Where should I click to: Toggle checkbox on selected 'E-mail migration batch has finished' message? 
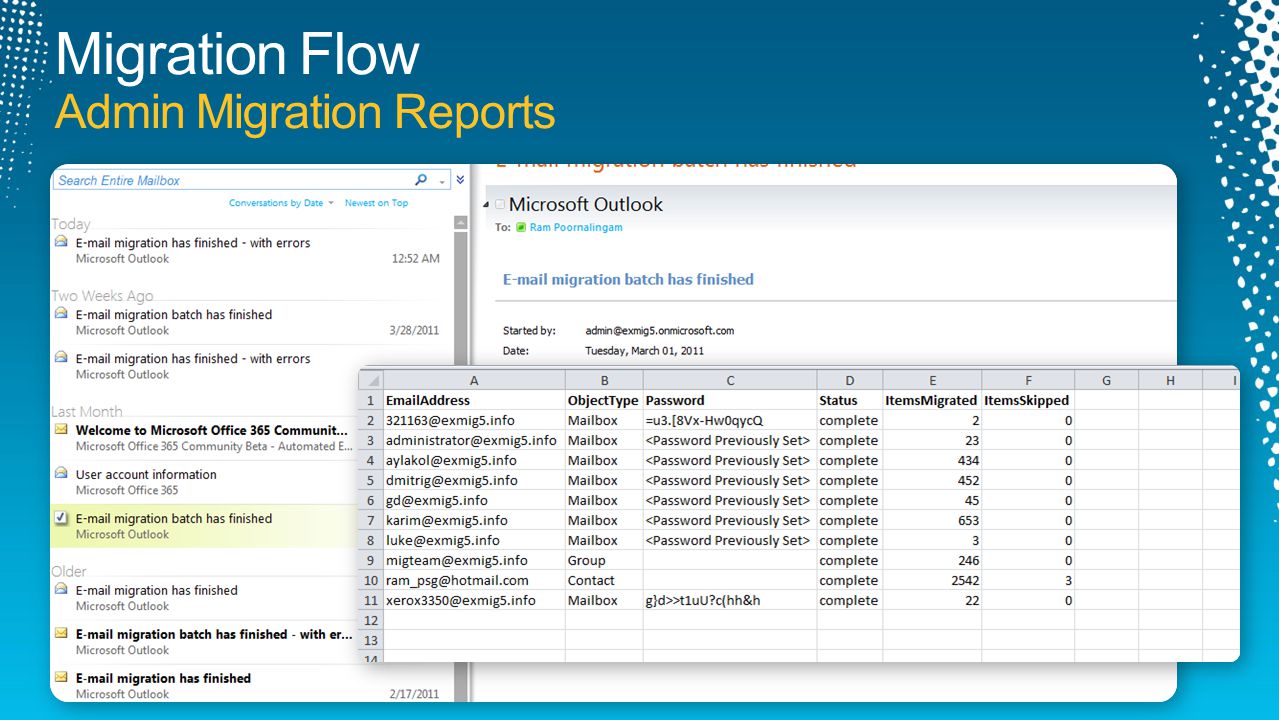point(62,518)
